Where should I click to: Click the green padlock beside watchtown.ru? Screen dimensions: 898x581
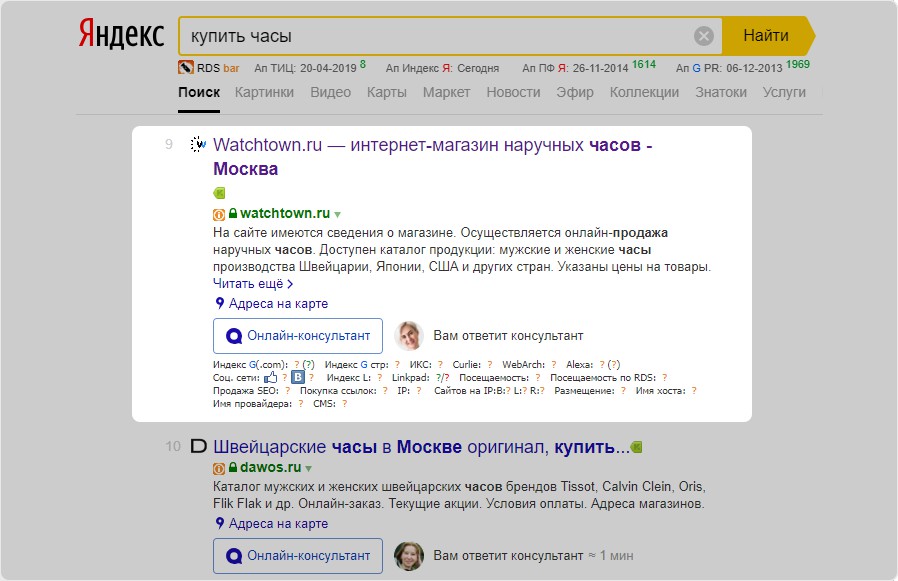point(233,213)
